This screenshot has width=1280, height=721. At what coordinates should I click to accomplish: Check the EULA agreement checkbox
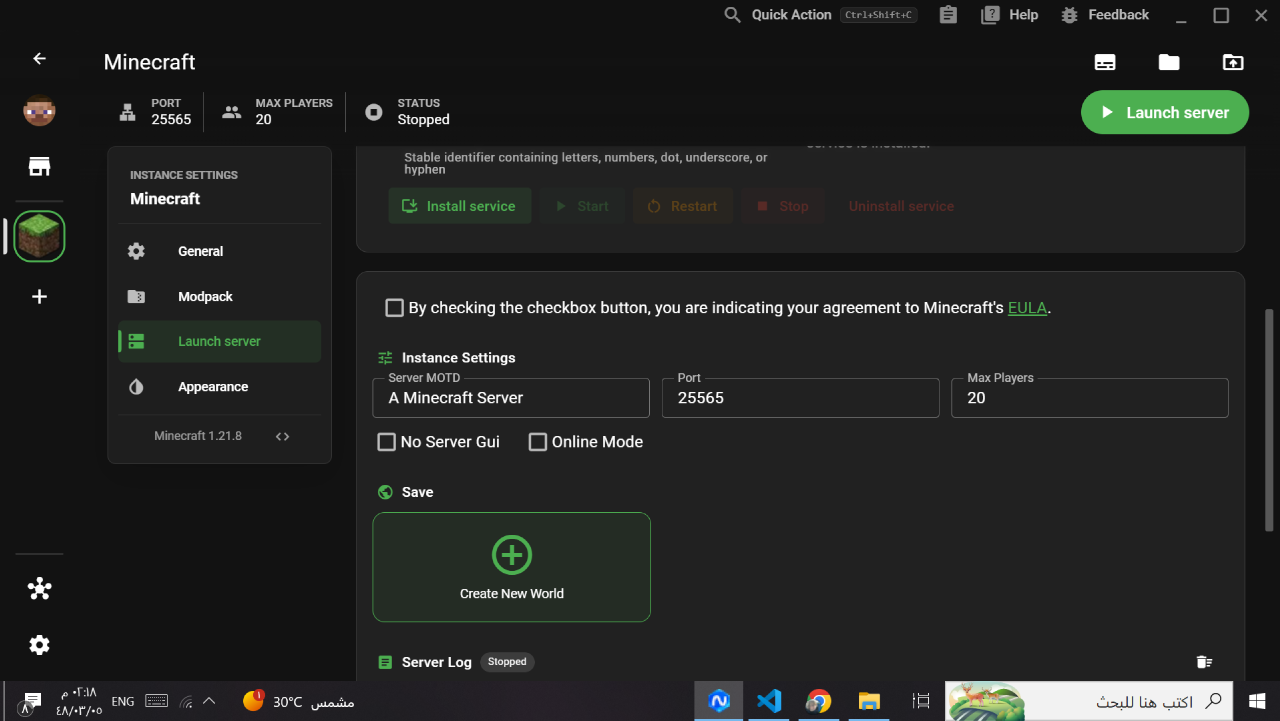(394, 308)
